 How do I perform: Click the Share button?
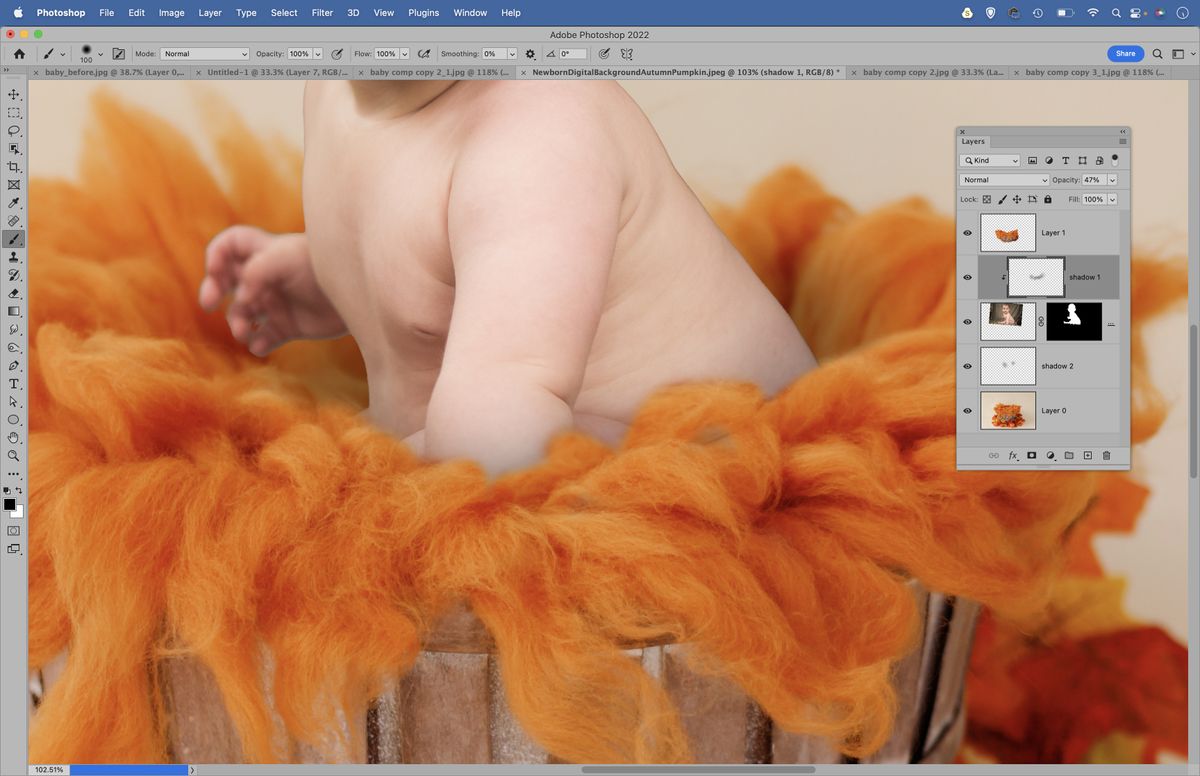click(1126, 54)
